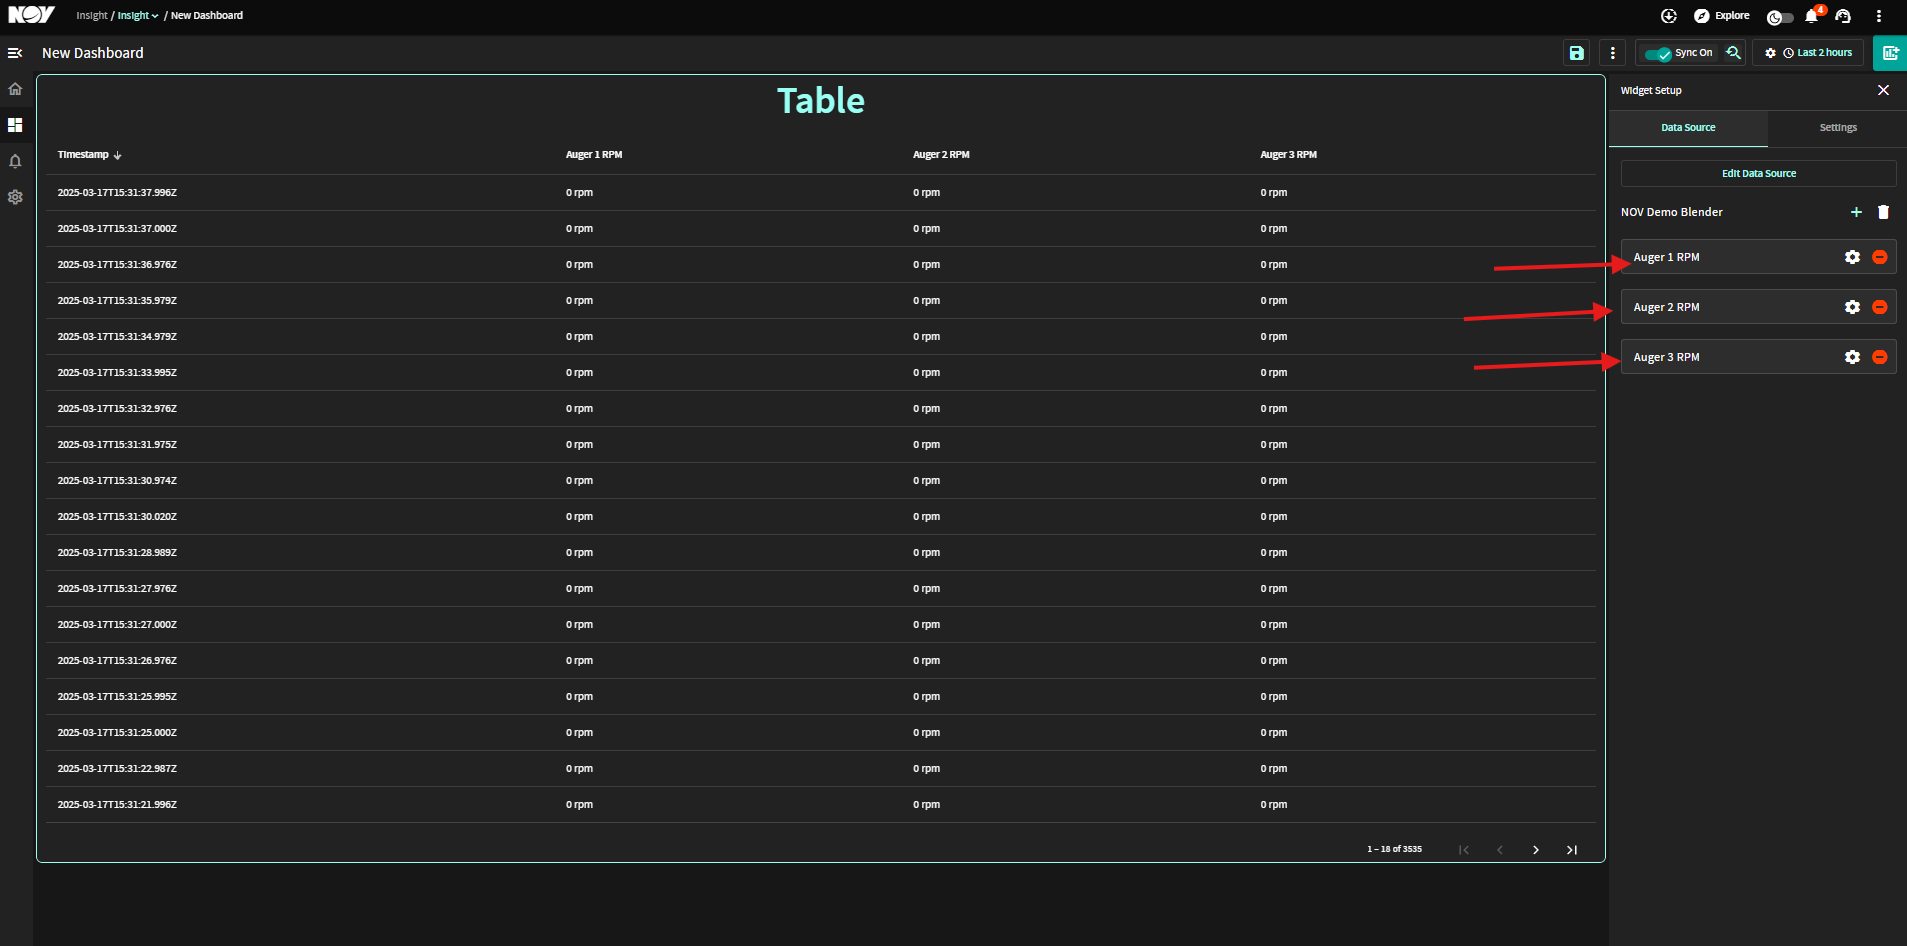Click the Auger 3 RPM column header
1907x946 pixels.
point(1289,155)
